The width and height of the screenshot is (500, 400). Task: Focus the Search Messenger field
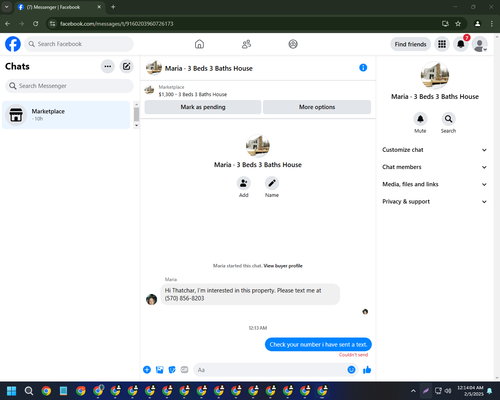69,86
